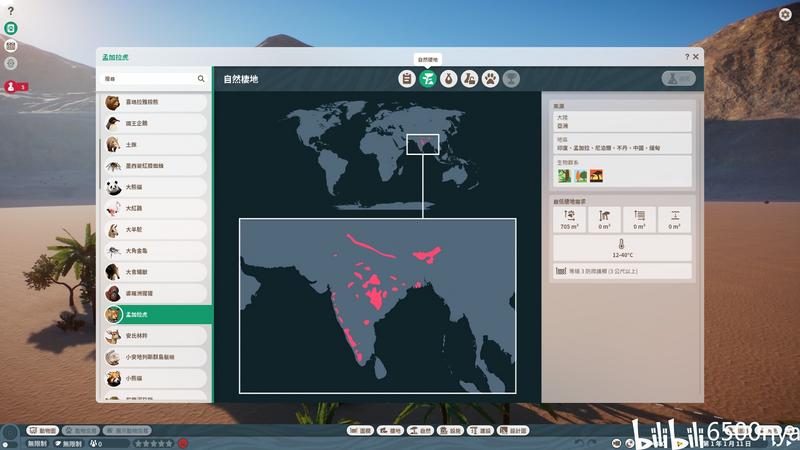Click the scrollbar of the animal list
800x450 pixels.
pyautogui.click(x=99, y=163)
